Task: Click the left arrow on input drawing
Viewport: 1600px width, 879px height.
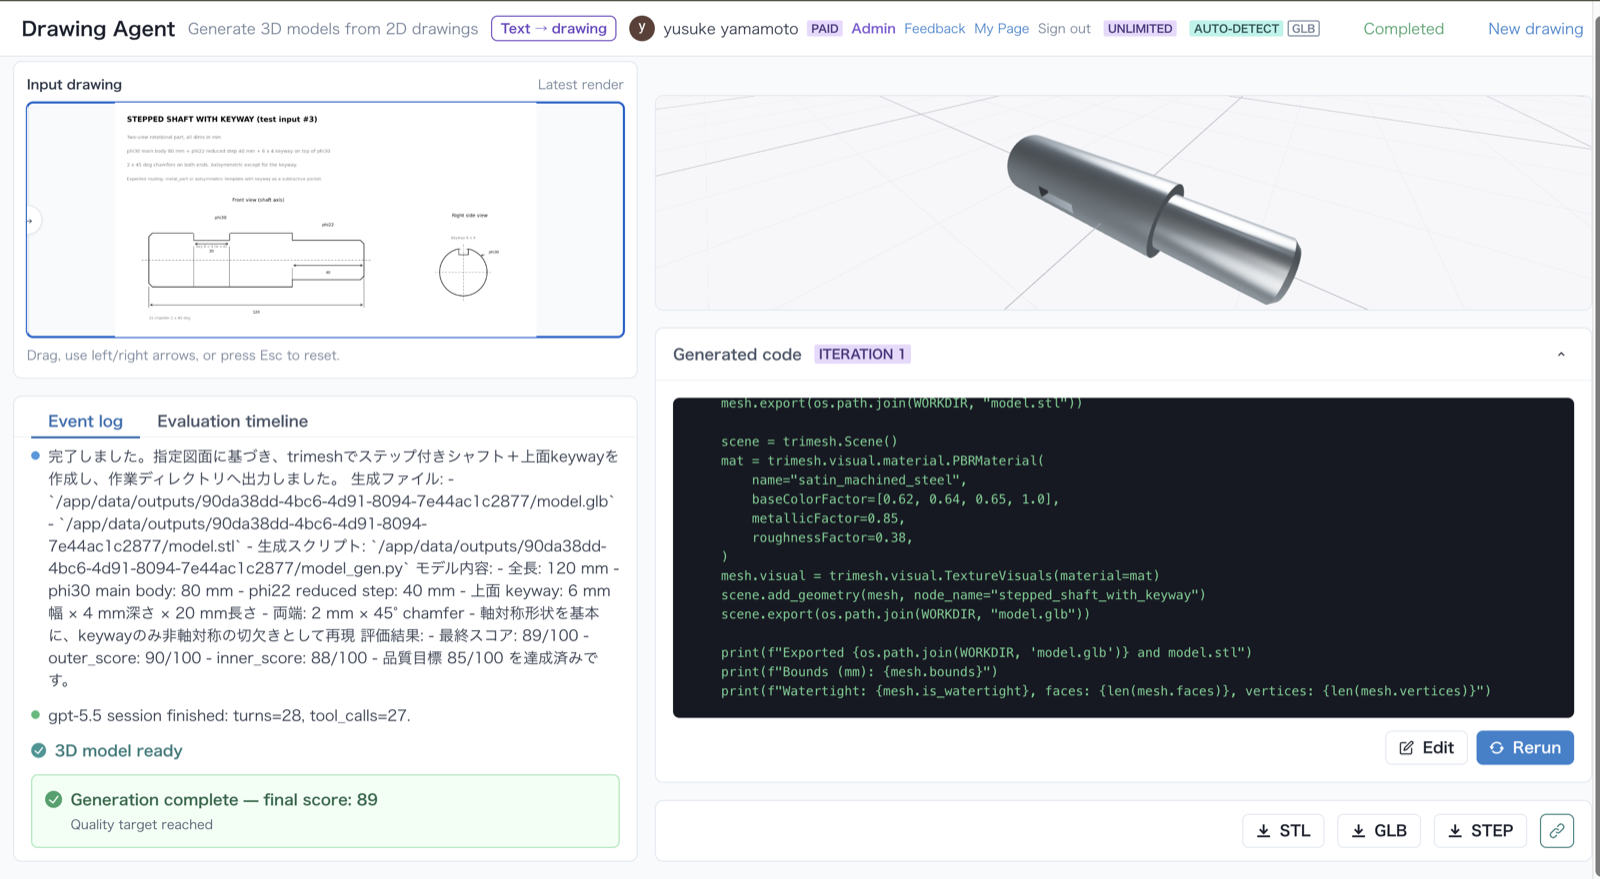Action: point(32,220)
